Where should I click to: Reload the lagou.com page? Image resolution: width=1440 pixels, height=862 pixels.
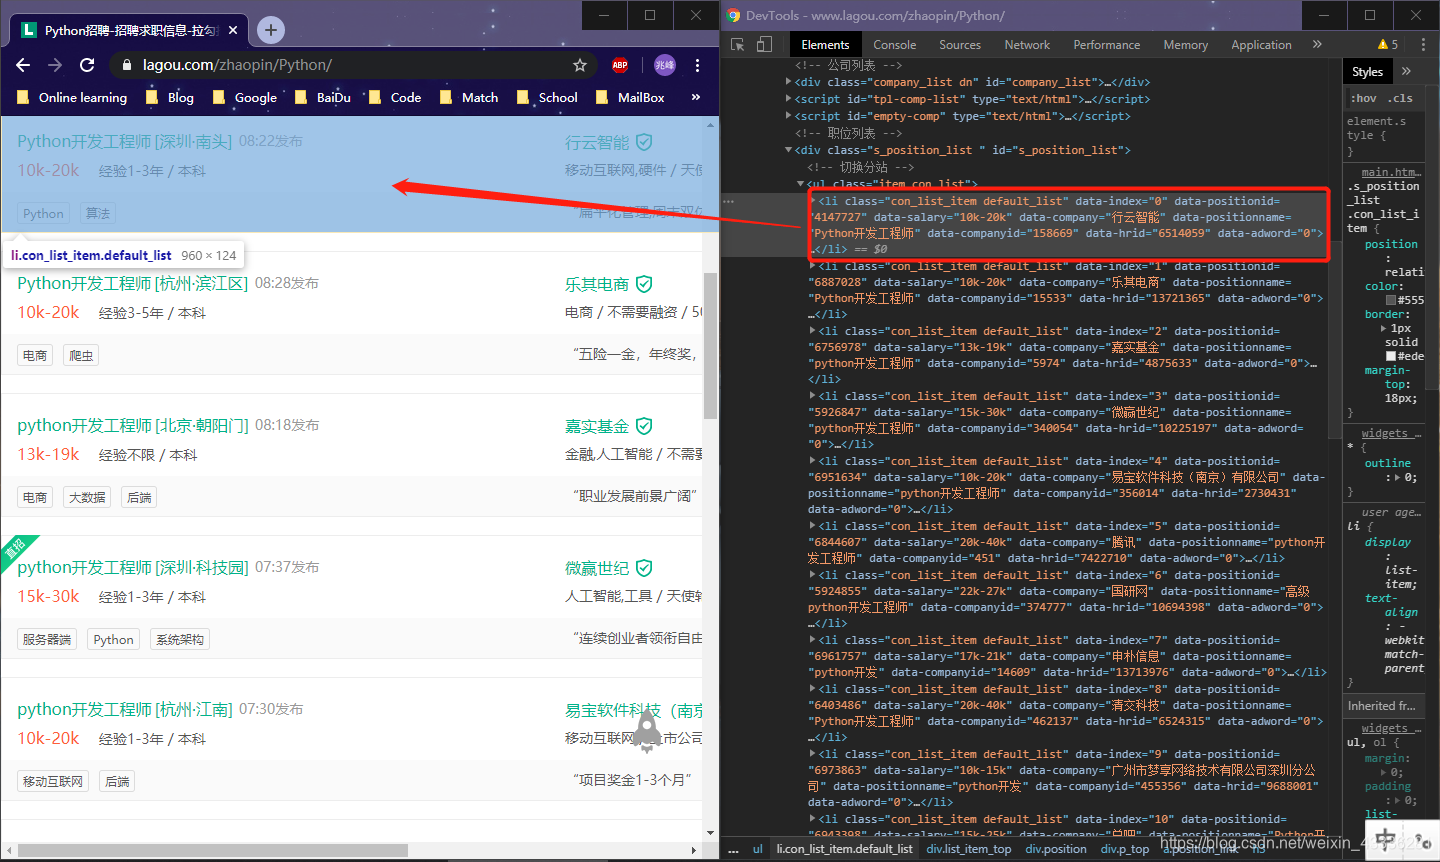tap(87, 65)
